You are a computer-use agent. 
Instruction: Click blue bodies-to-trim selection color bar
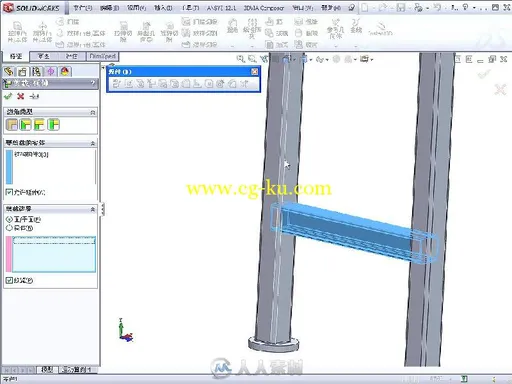[9, 167]
